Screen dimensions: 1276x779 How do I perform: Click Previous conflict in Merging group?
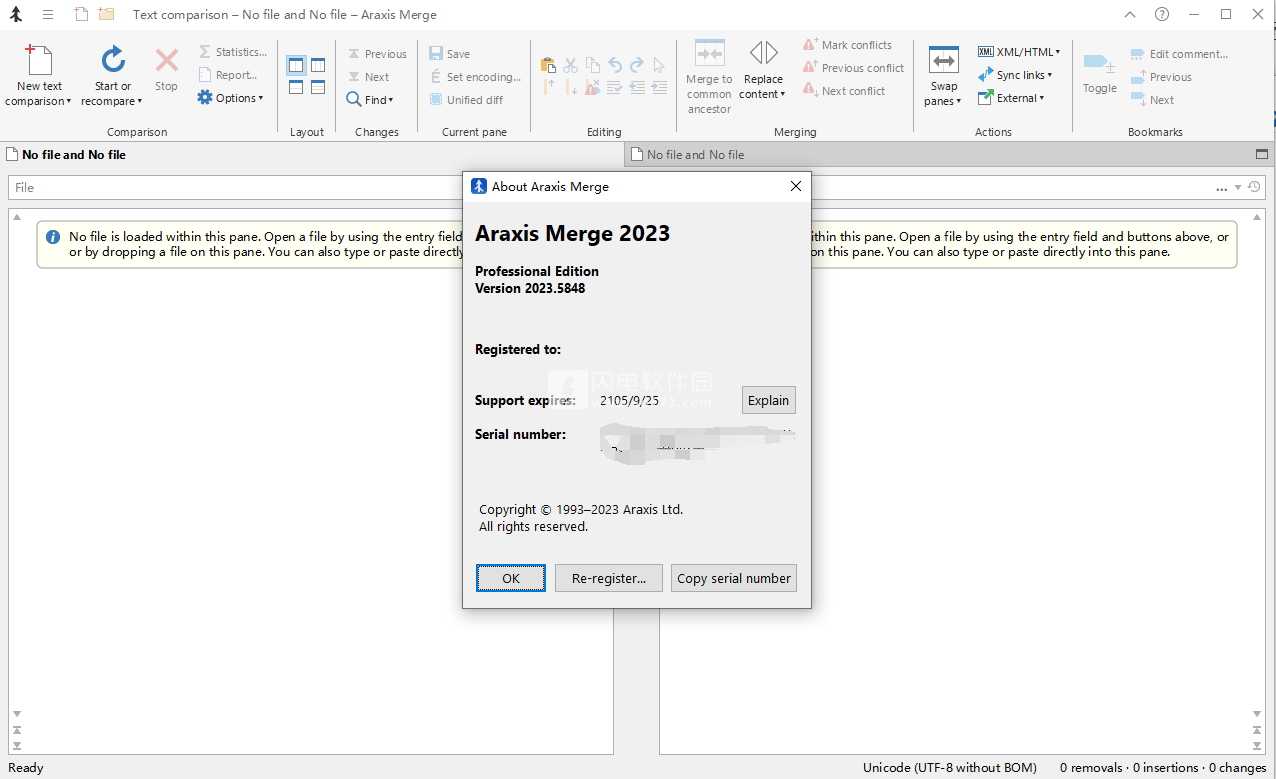click(x=854, y=68)
